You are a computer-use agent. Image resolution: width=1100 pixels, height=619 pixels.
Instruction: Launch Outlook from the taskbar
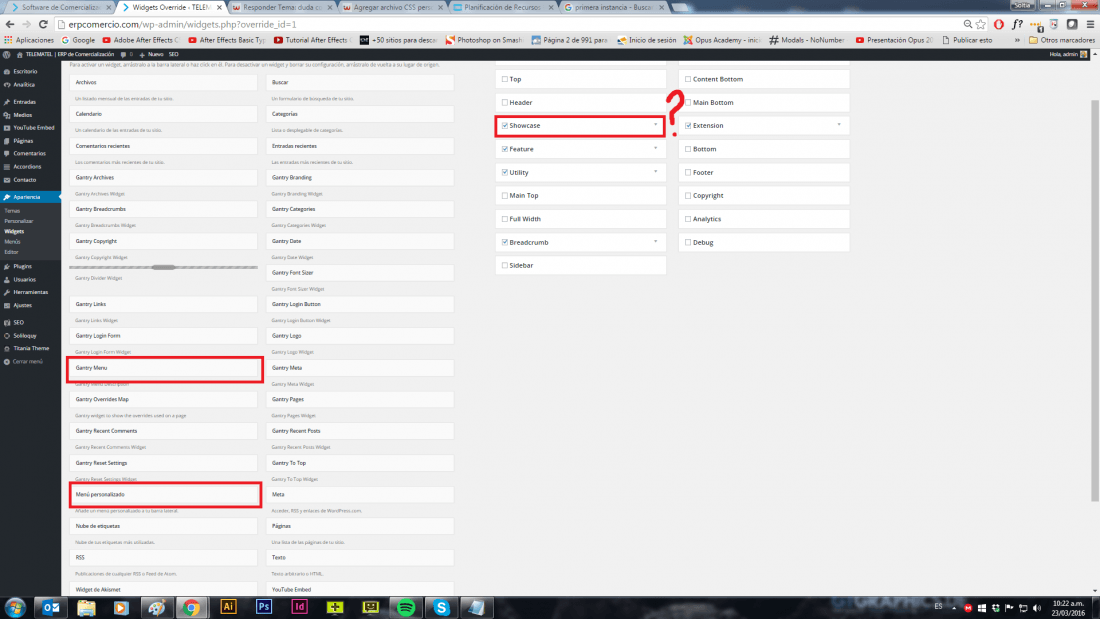tap(51, 608)
